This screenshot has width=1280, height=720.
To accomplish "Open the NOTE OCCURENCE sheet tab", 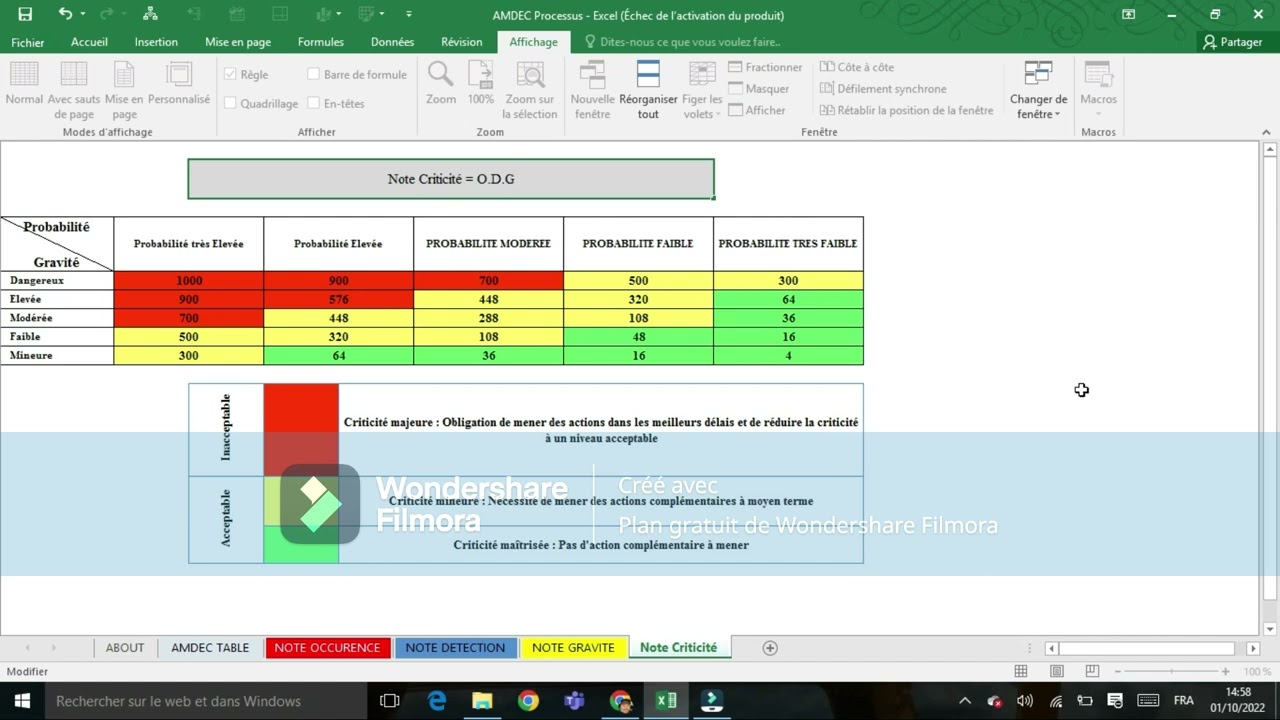I will (x=327, y=648).
